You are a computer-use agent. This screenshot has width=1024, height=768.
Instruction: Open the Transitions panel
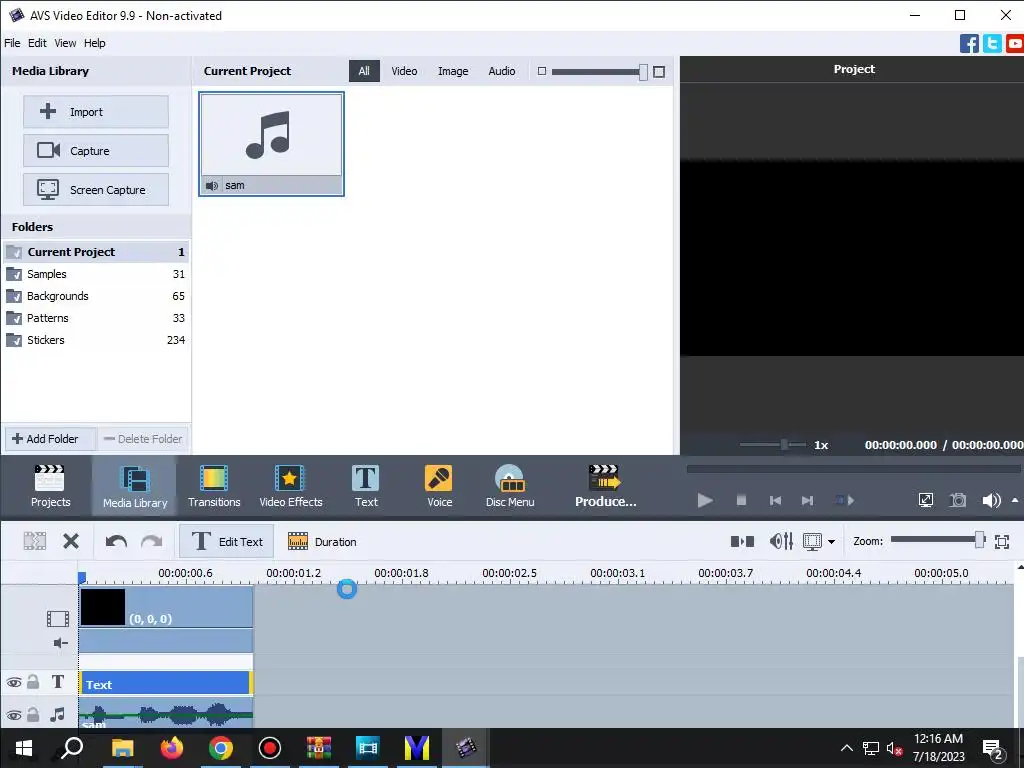pos(214,486)
